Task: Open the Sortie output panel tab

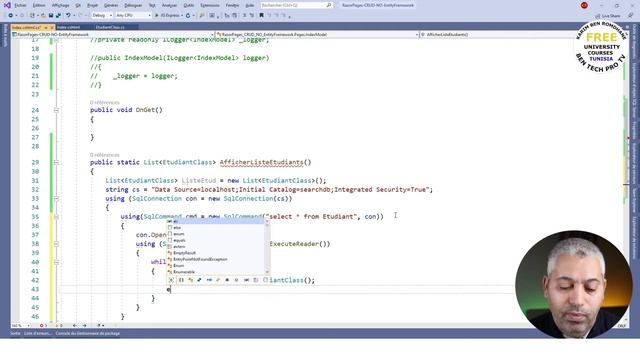Action: click(x=15, y=333)
